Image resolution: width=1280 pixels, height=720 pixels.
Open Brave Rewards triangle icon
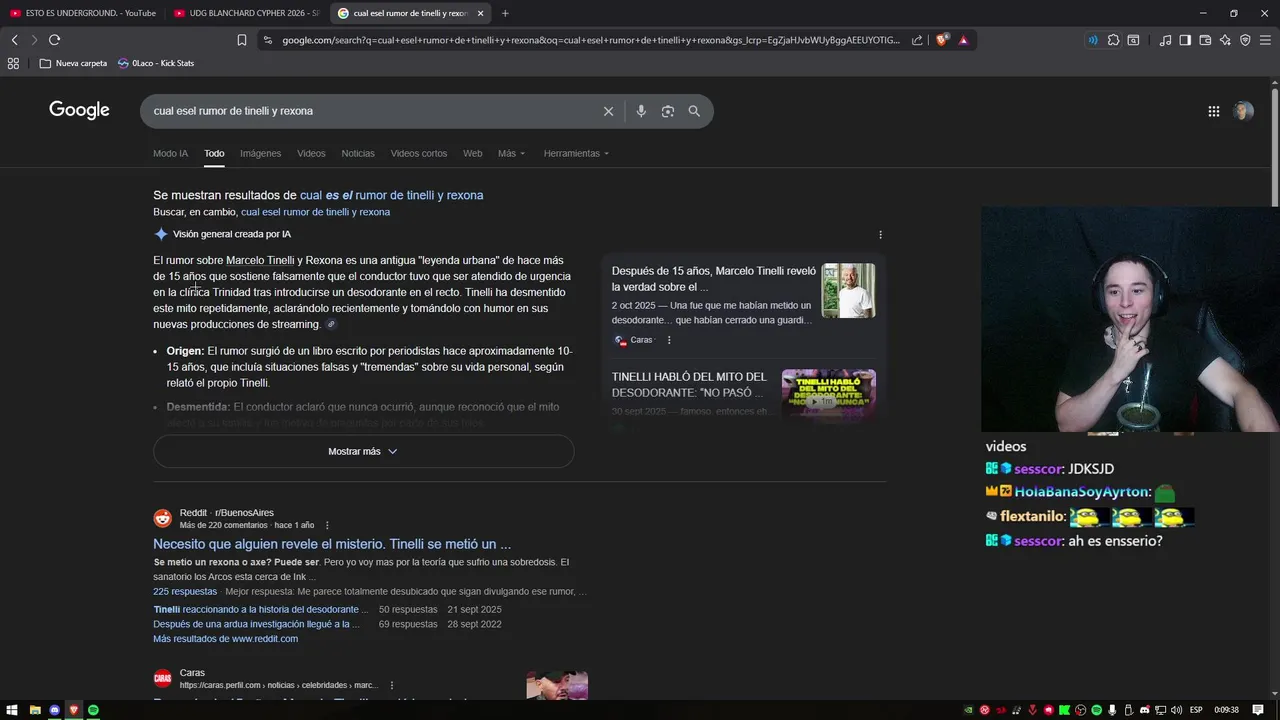point(963,40)
